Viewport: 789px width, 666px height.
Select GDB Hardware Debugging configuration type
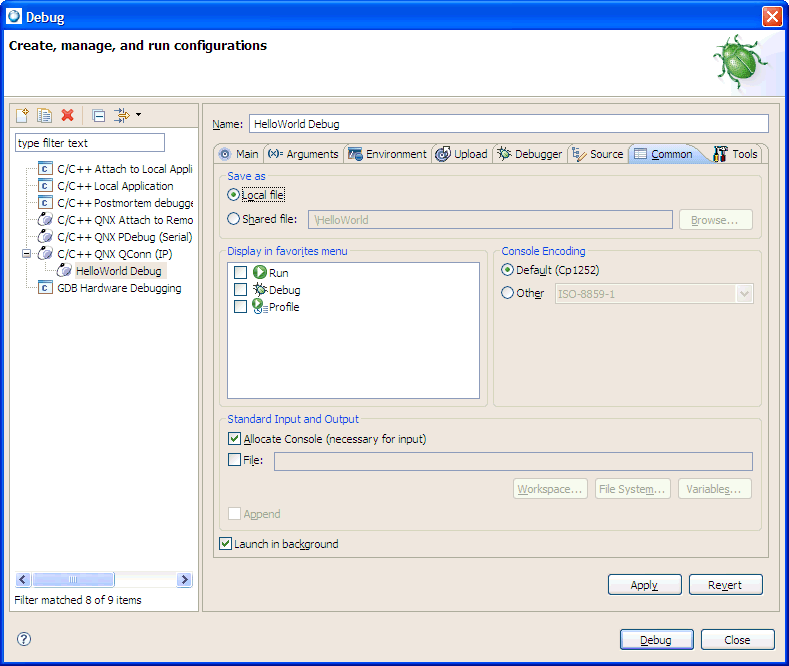pos(119,288)
